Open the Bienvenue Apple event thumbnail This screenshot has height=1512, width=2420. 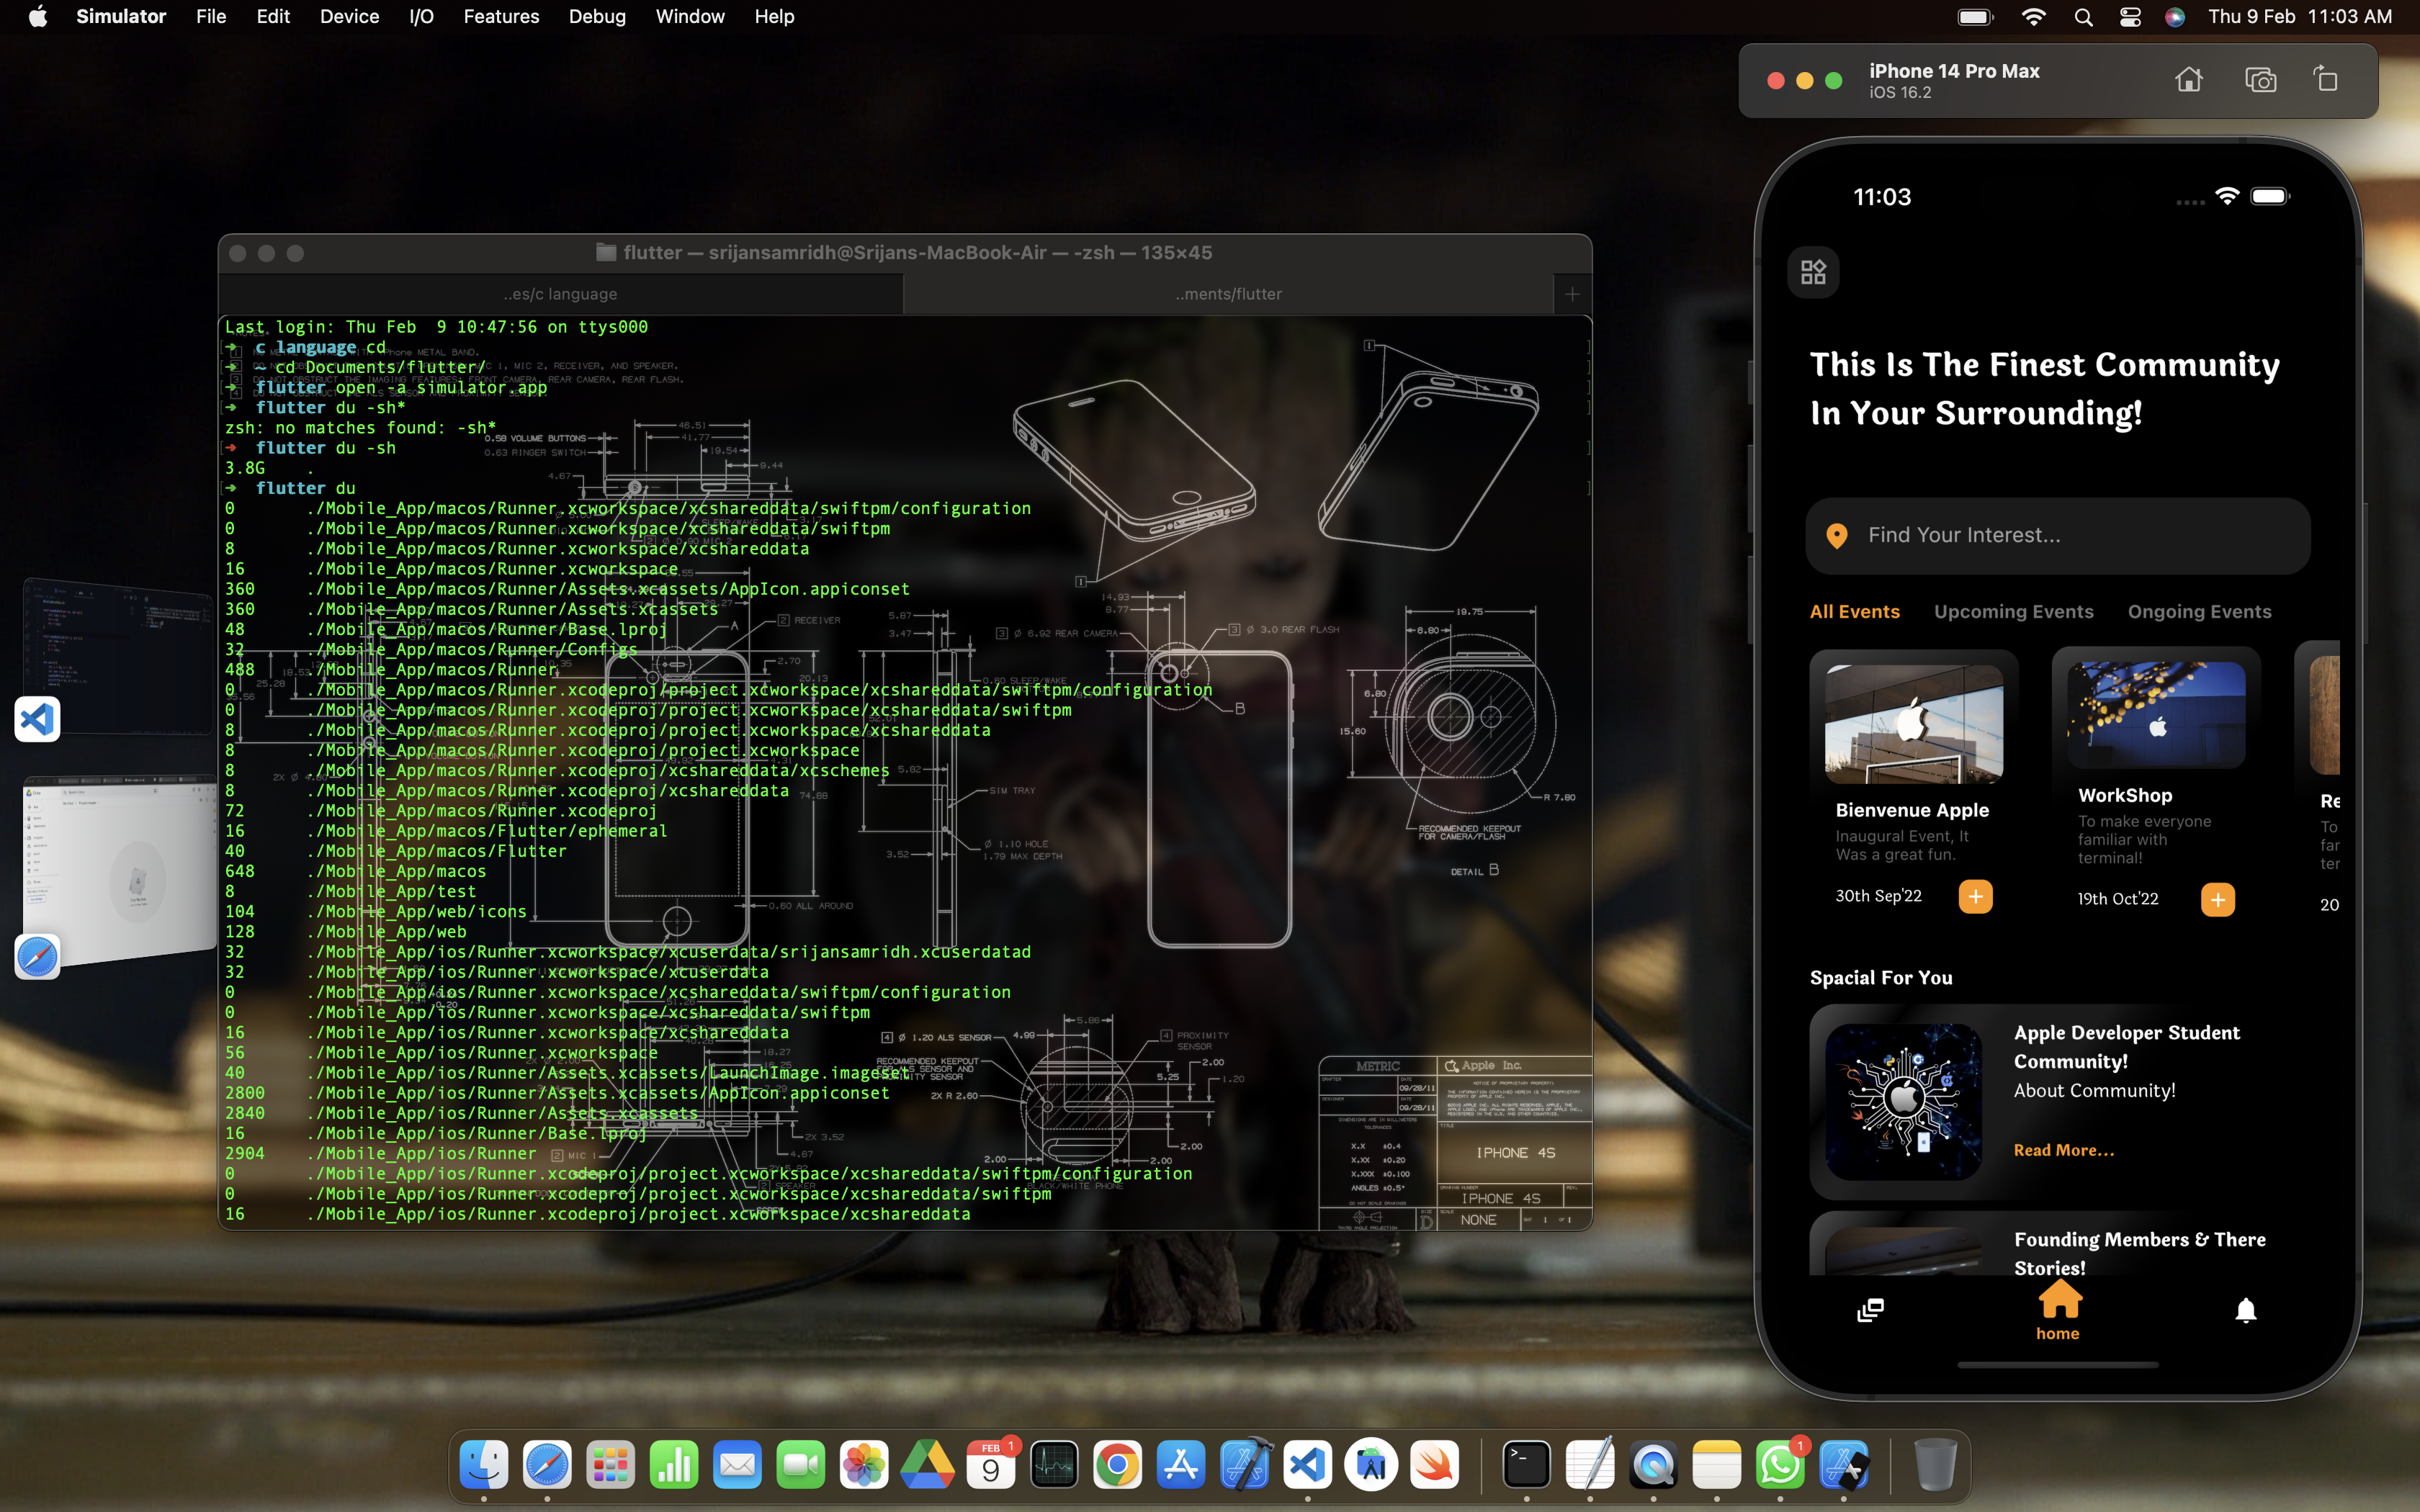tap(1913, 724)
